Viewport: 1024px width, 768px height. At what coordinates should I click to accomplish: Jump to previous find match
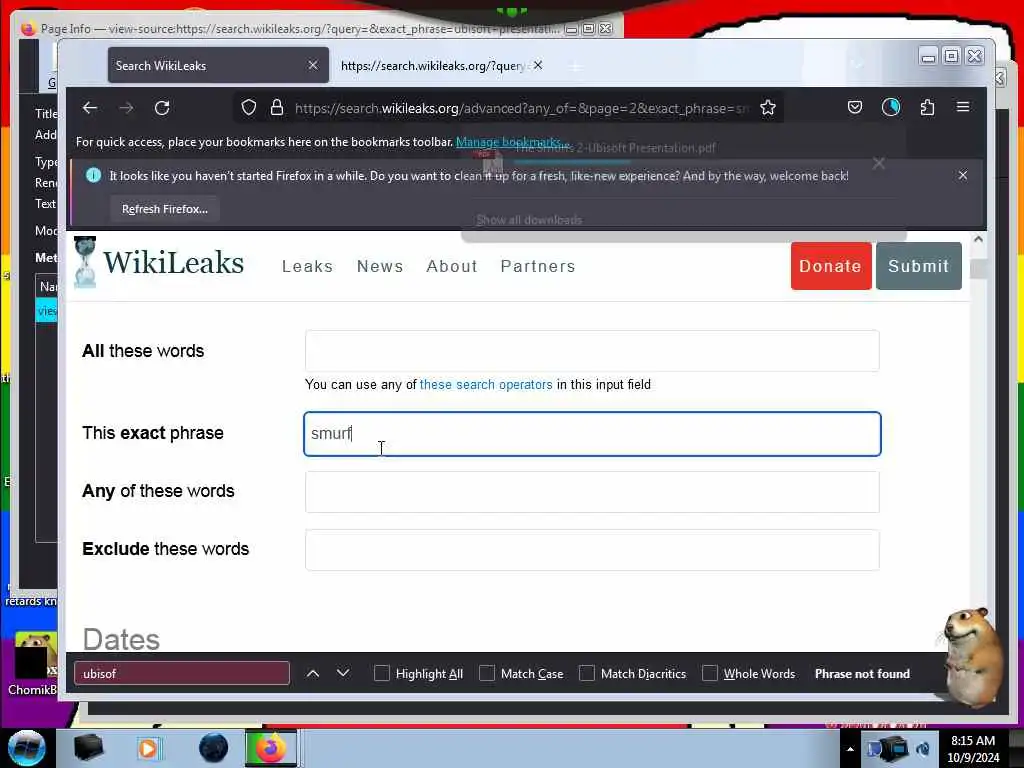[313, 673]
